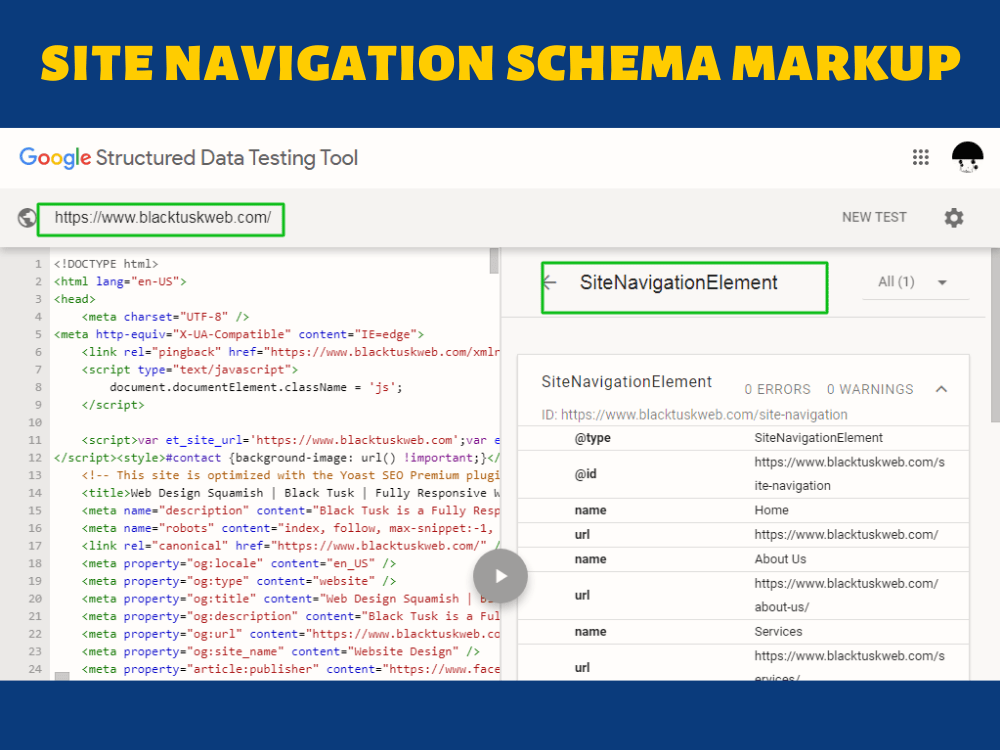Run the test with the play button
This screenshot has width=1000, height=750.
coord(500,576)
